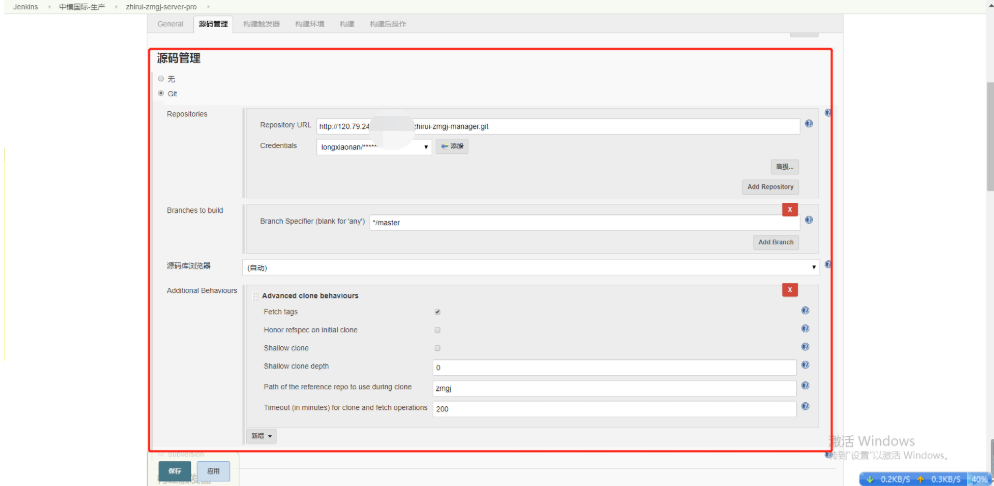
Task: Expand the 新增 behaviours dropdown button
Action: coord(261,436)
